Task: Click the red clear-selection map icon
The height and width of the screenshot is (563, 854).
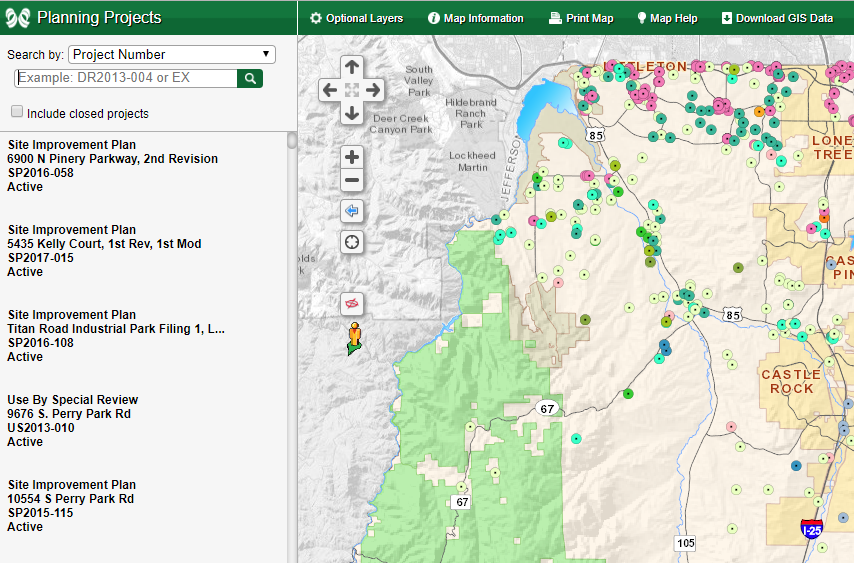Action: click(352, 302)
